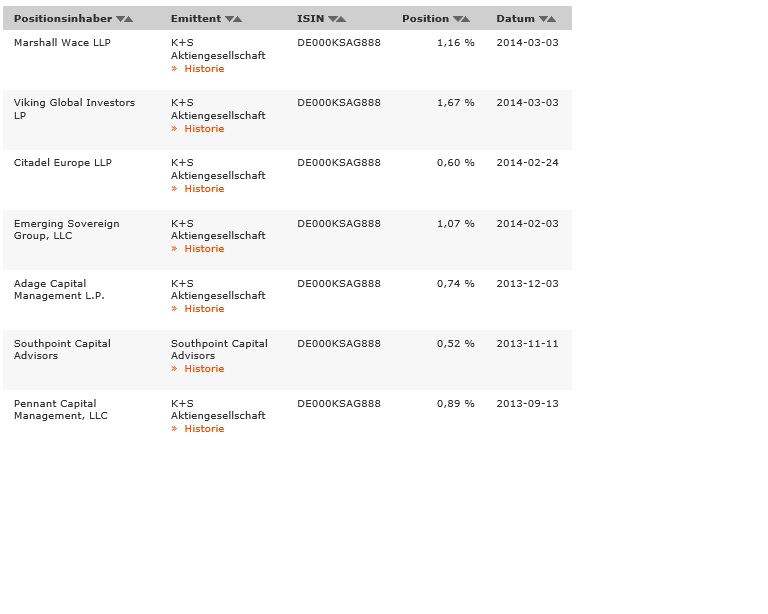Click the Datum column header text

pos(515,19)
